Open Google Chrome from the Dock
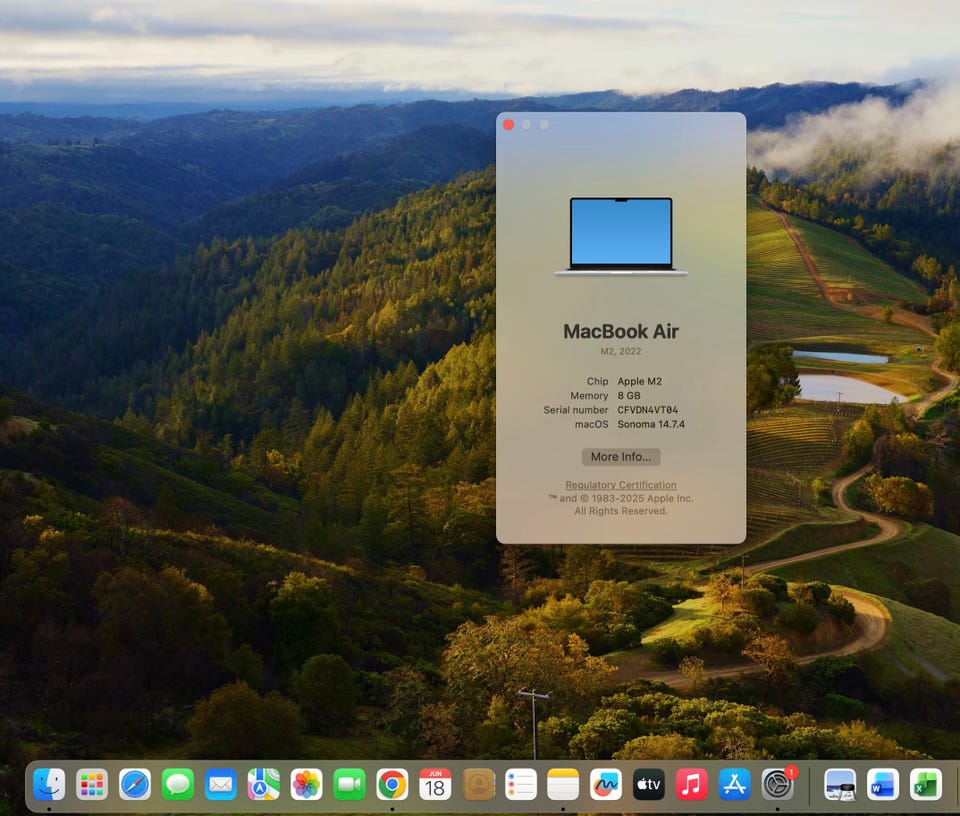The width and height of the screenshot is (960, 816). [x=392, y=784]
